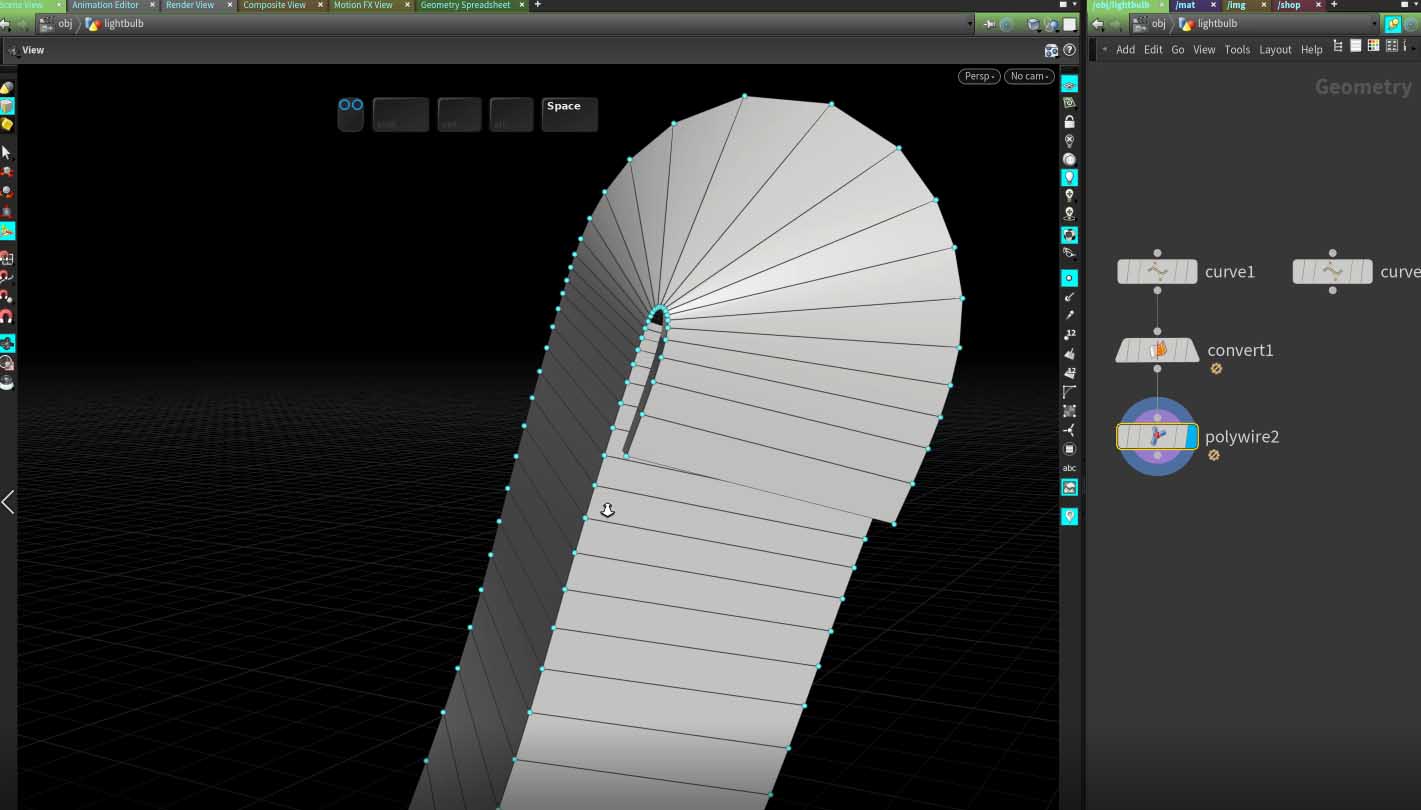Open the Persp viewport dropdown

click(978, 76)
